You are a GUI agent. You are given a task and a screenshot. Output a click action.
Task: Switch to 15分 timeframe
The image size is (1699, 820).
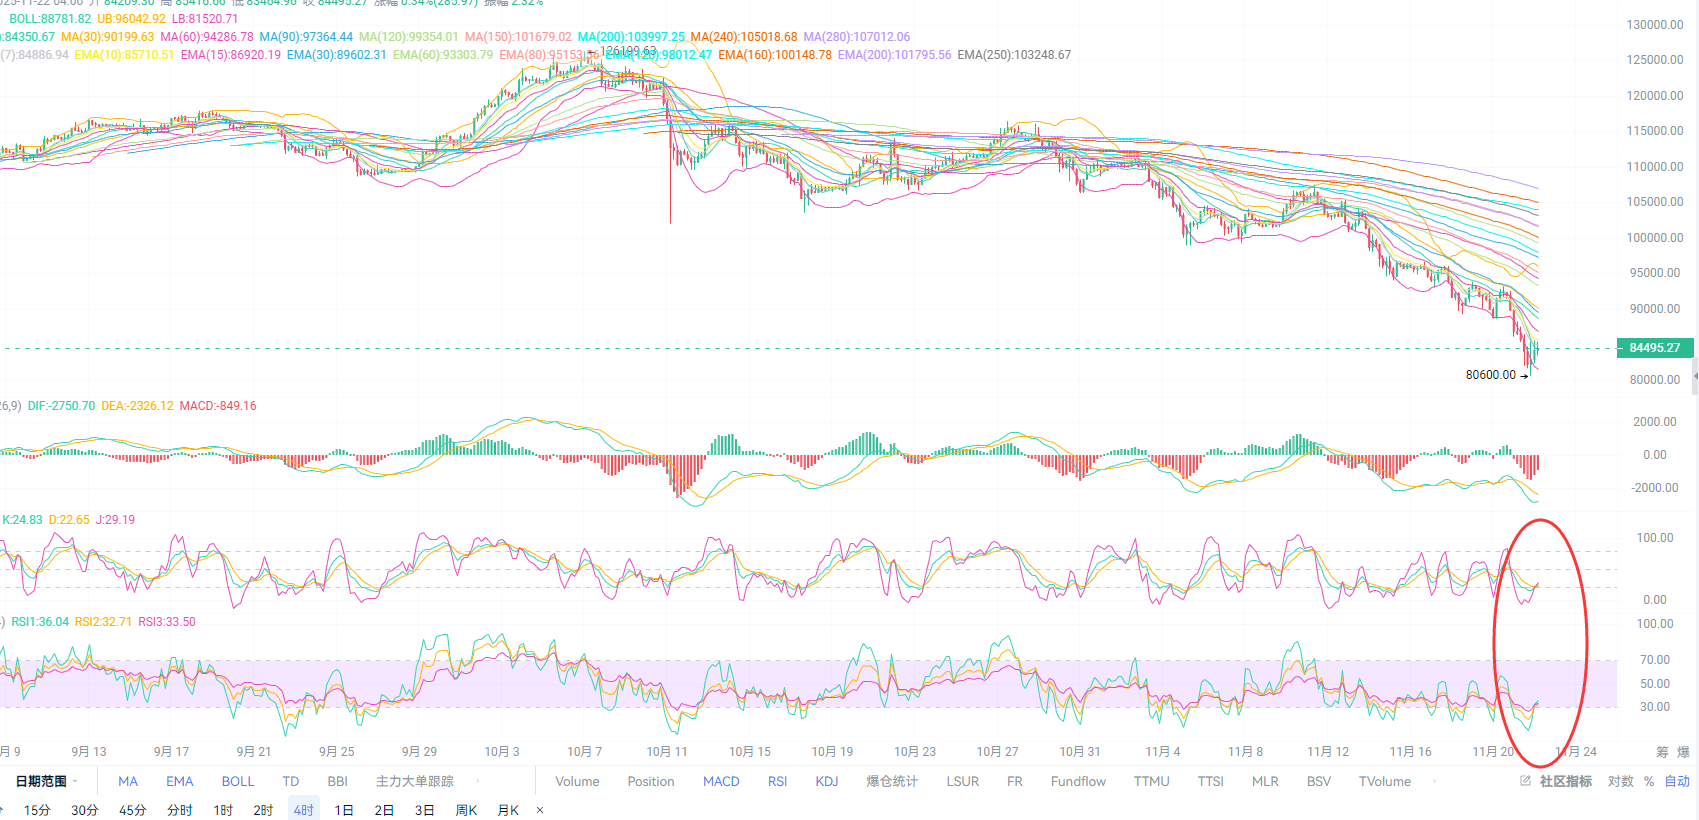[x=37, y=810]
